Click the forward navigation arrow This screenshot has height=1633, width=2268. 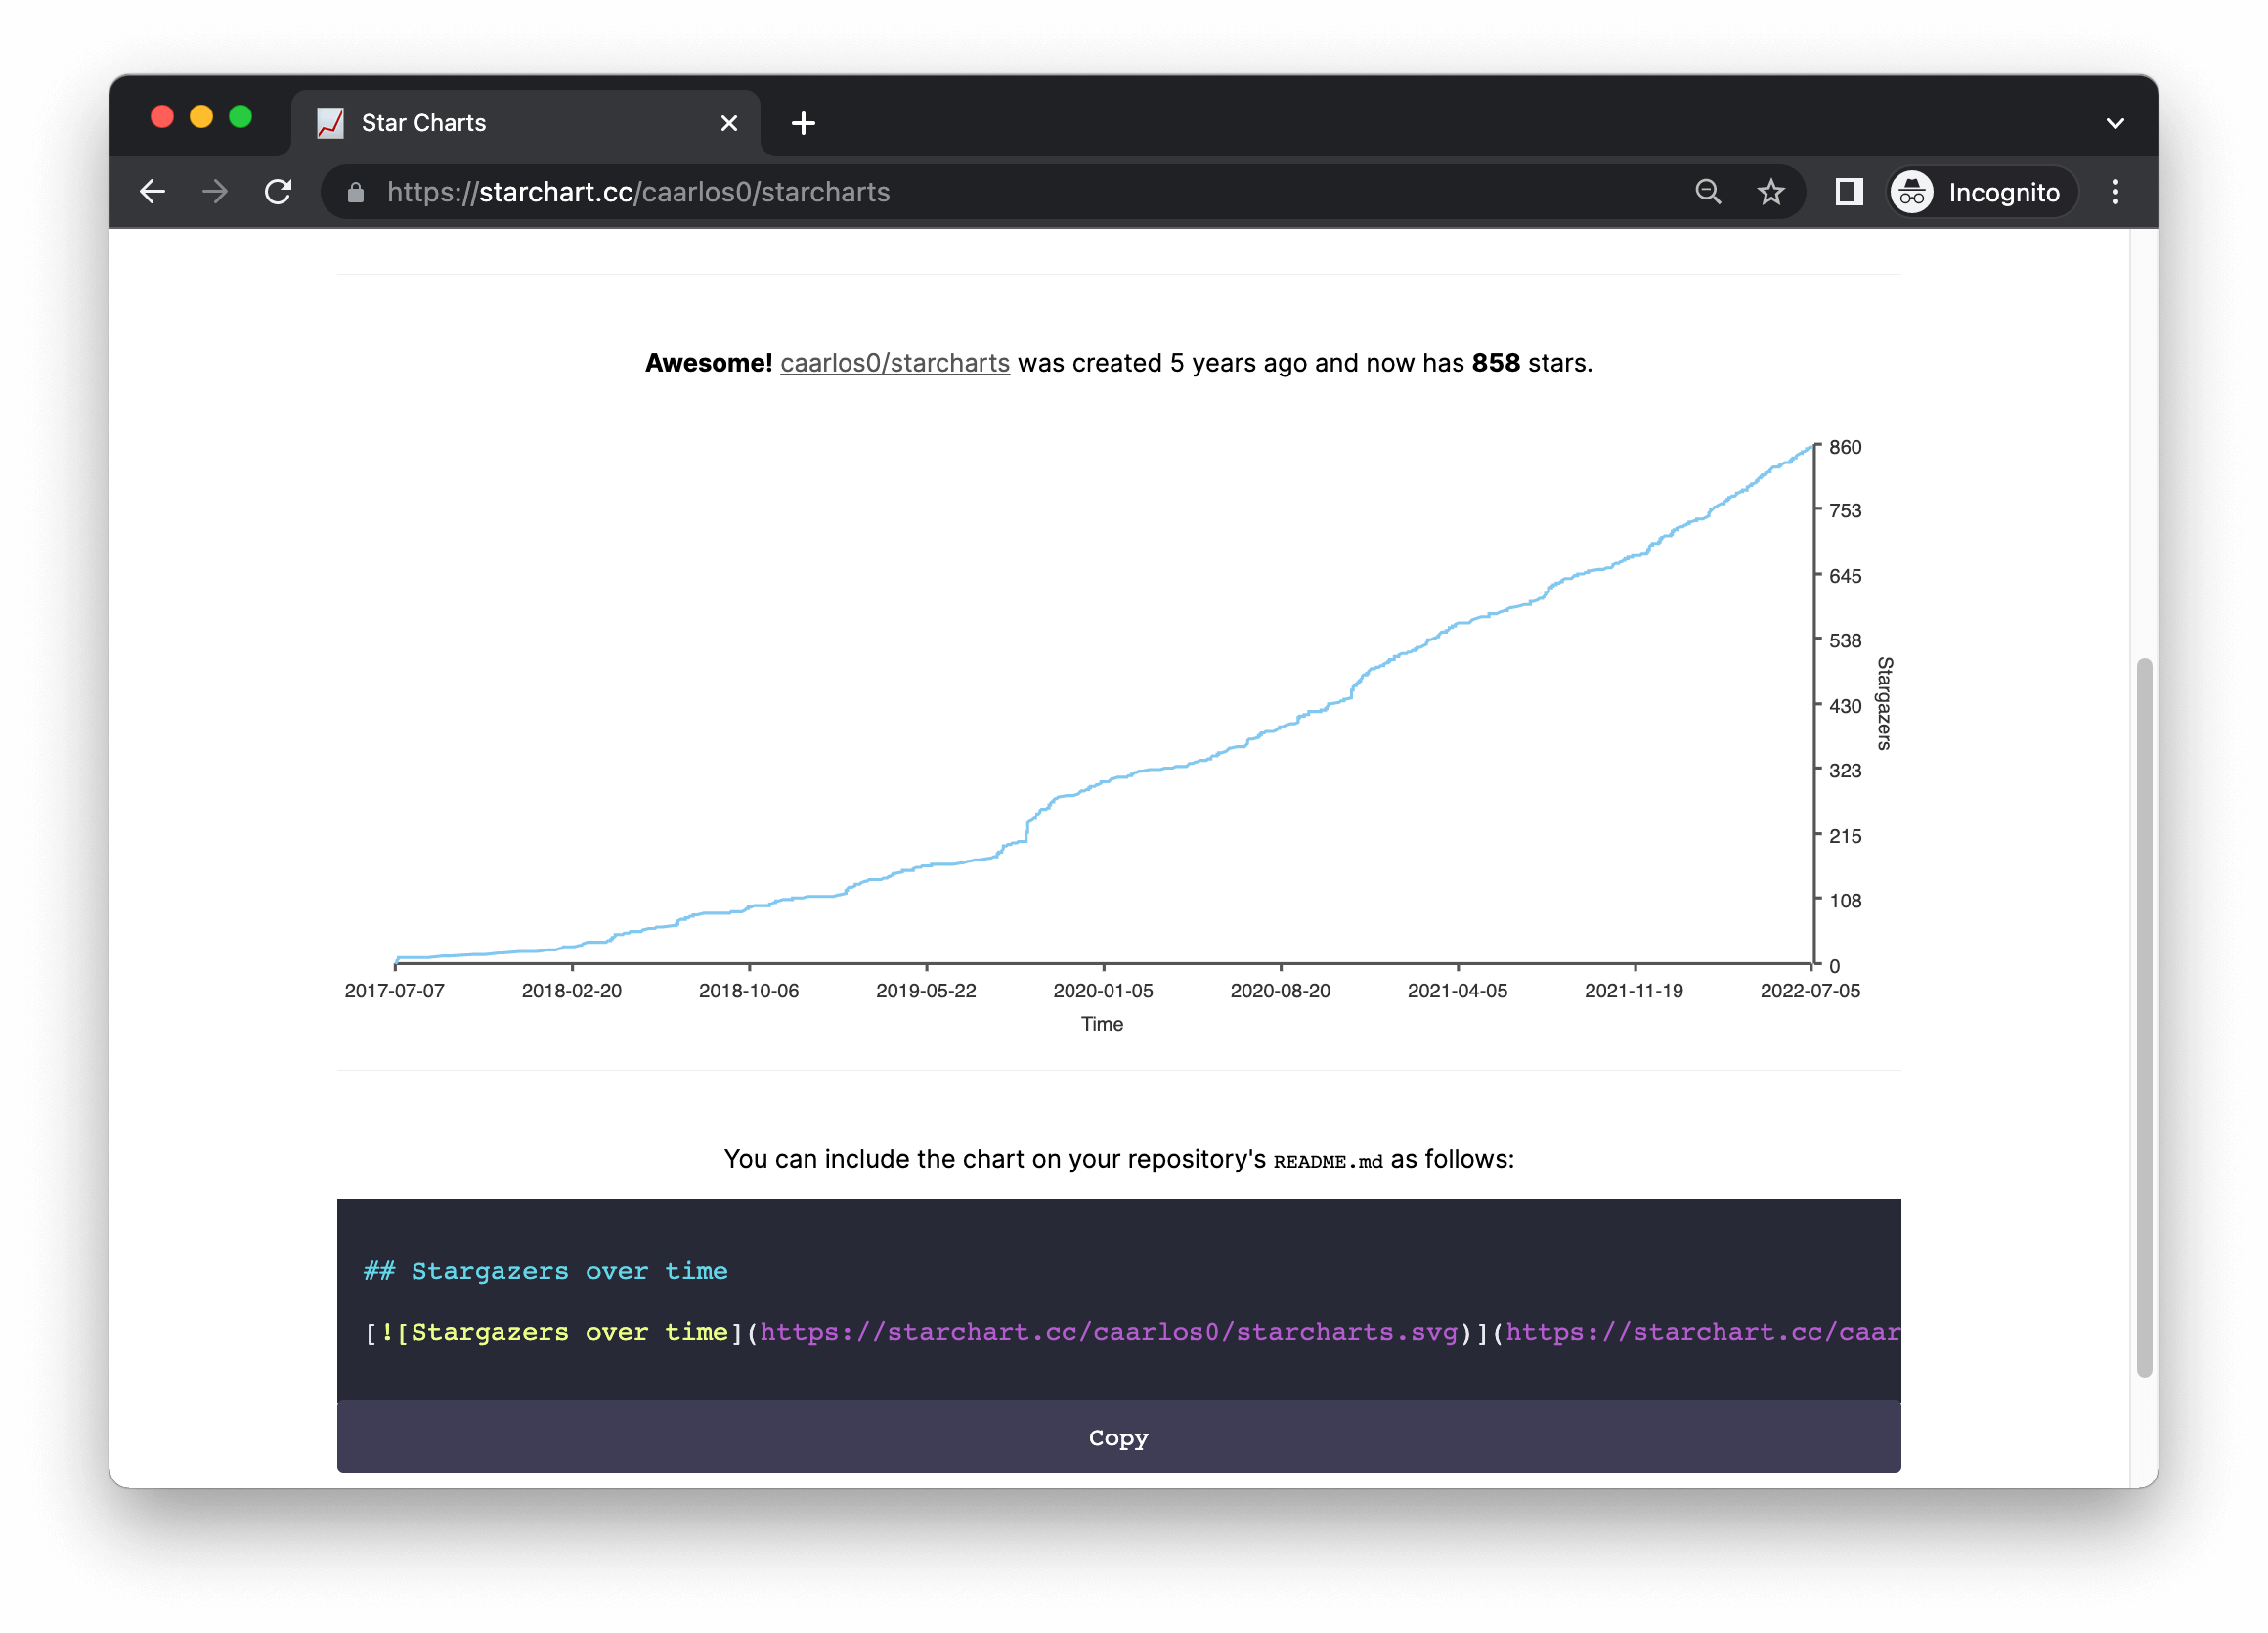[215, 192]
